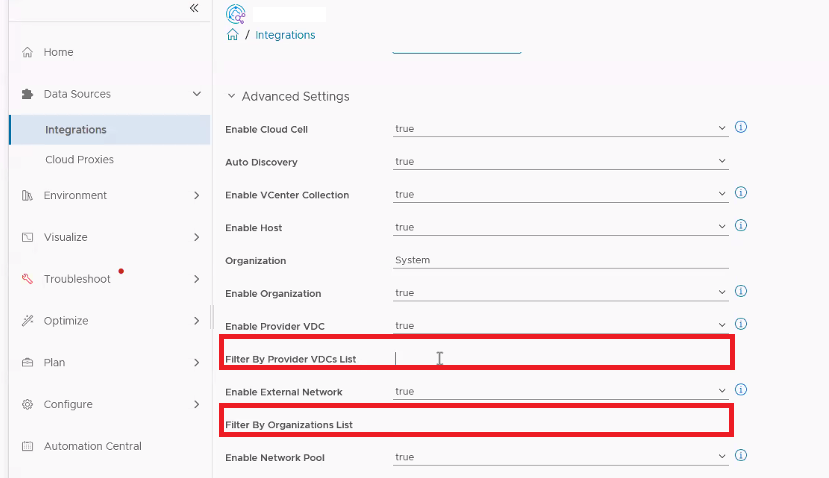Click the Filter By Provider VDCs List field
829x478 pixels.
(x=560, y=359)
